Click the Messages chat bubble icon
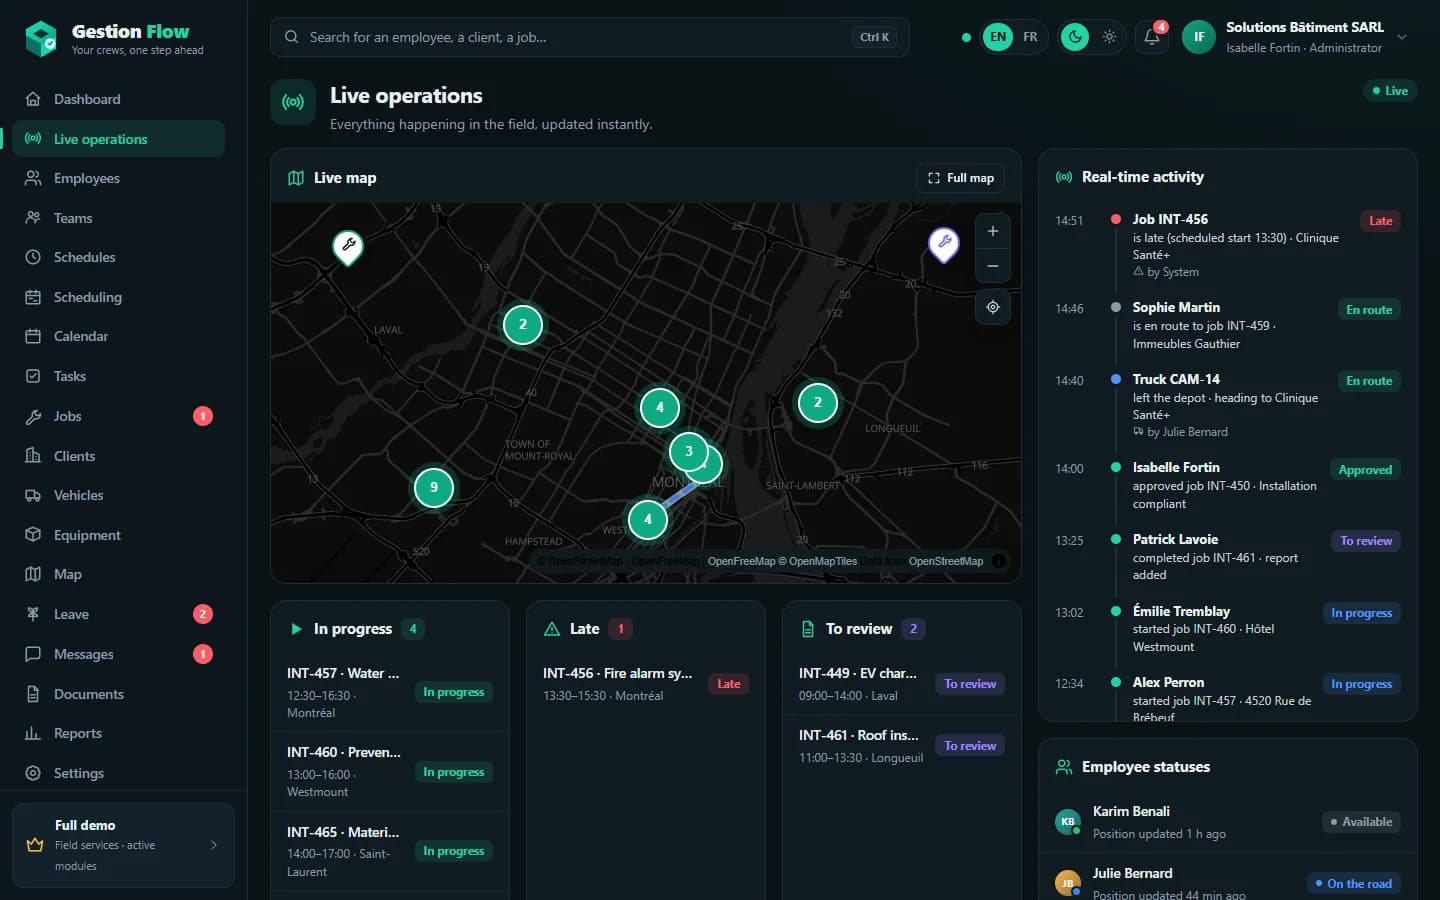The height and width of the screenshot is (900, 1440). coord(33,654)
